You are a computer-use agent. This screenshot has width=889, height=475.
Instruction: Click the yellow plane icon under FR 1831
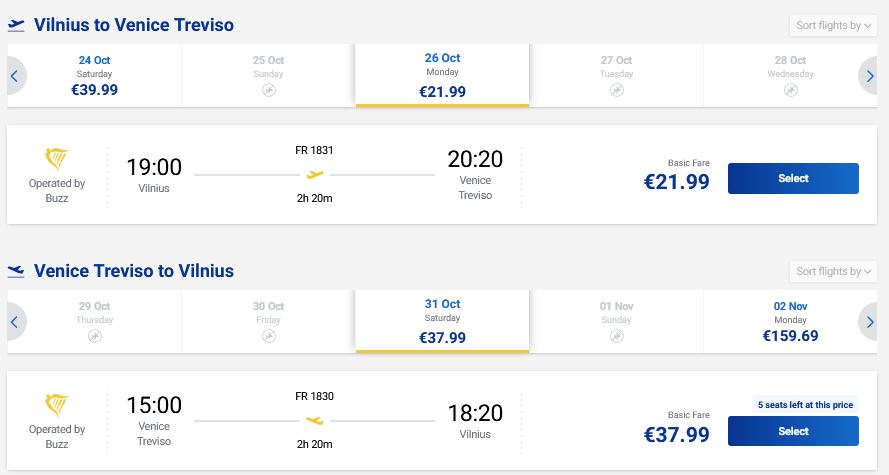tap(315, 175)
